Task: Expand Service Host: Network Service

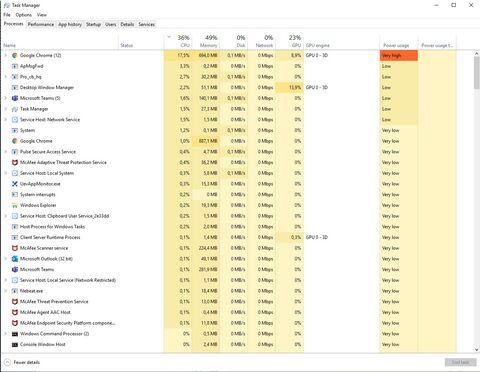Action: [6, 119]
